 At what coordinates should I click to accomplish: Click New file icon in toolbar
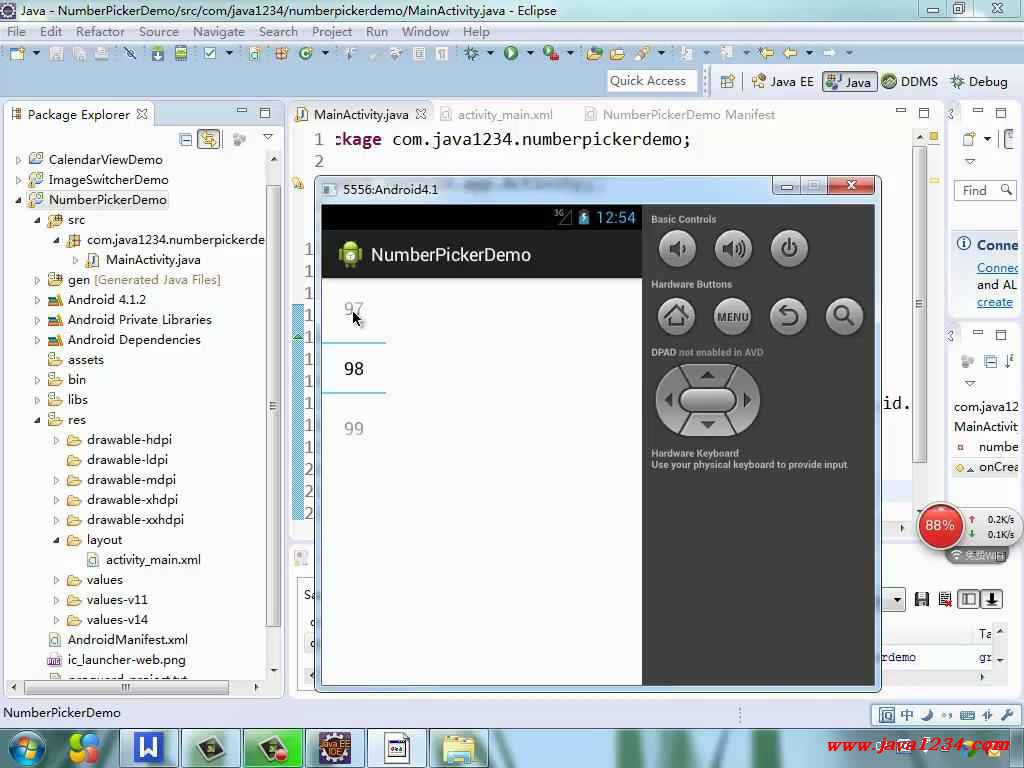click(x=17, y=54)
